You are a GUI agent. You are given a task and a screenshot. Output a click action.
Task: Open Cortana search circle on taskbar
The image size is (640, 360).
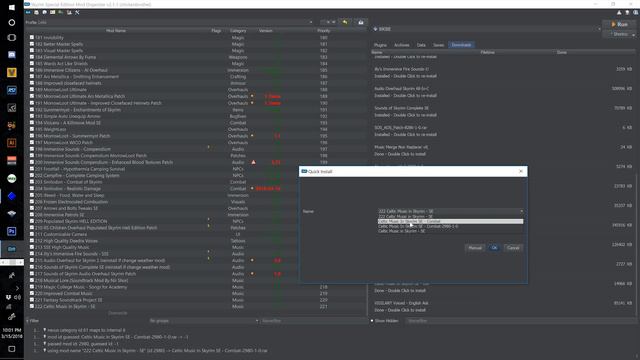click(12, 22)
